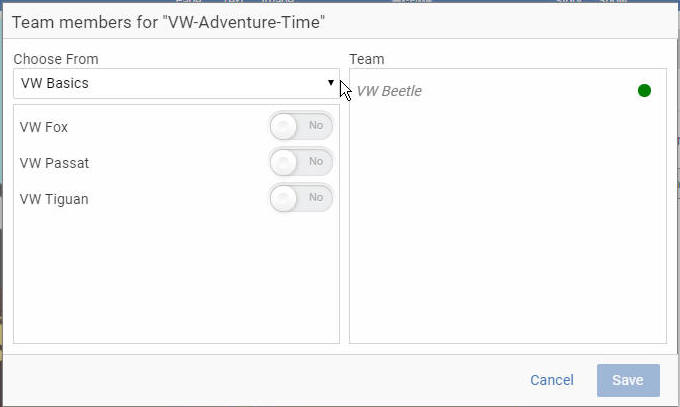Toggle the VW Fox switch to Yes
Screen dimensions: 680x407
click(x=301, y=126)
